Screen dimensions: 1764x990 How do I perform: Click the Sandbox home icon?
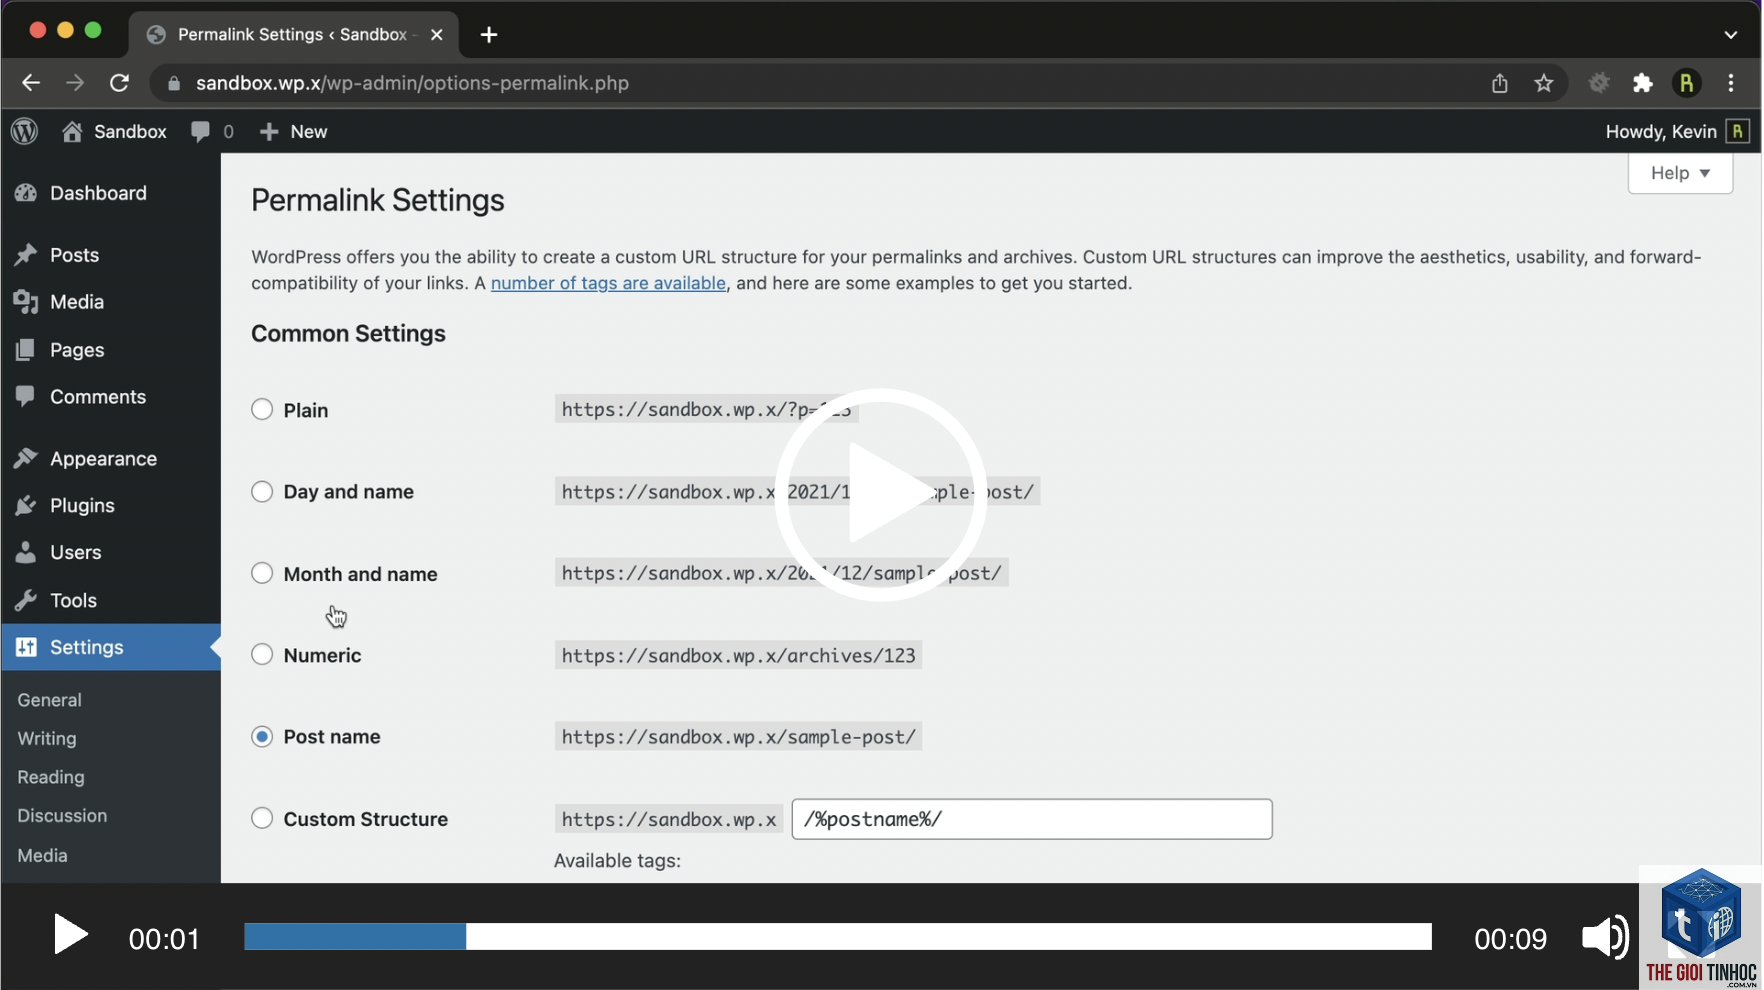pyautogui.click(x=72, y=131)
